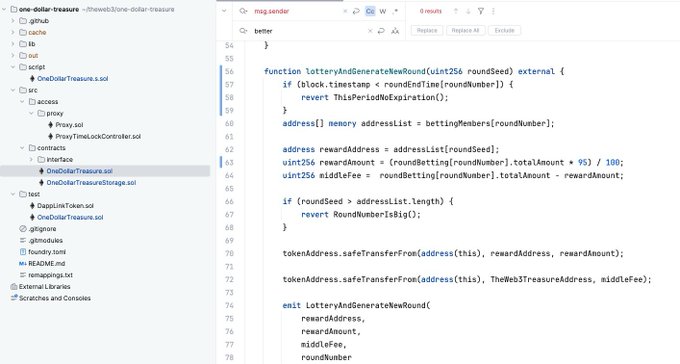Open the .gitmodules file

tap(45, 240)
